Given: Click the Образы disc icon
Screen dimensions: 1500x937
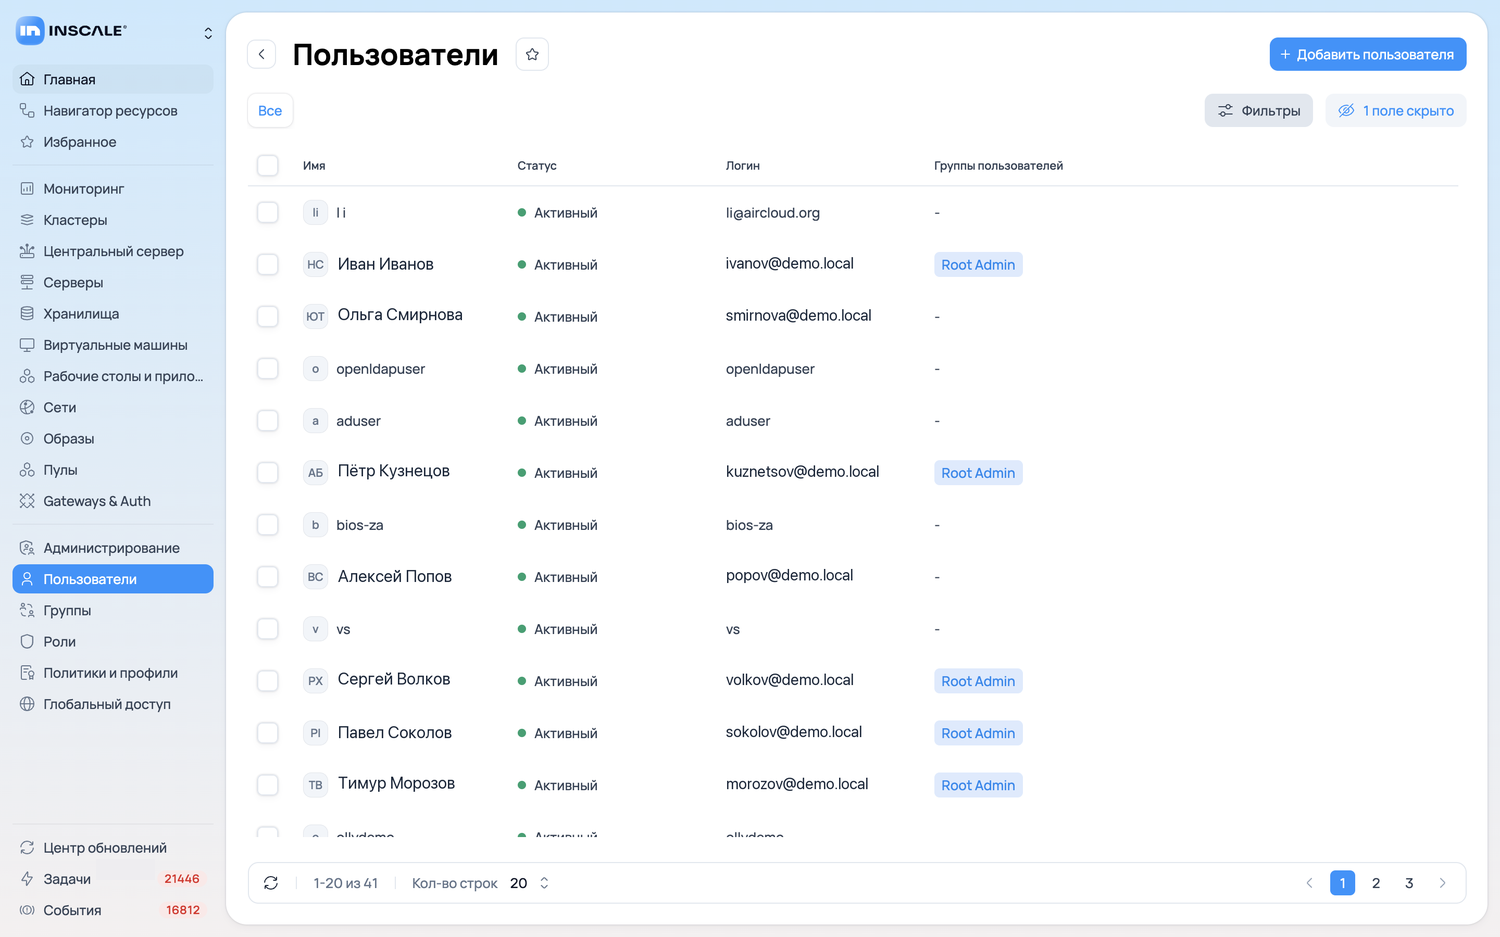Looking at the screenshot, I should tap(27, 438).
